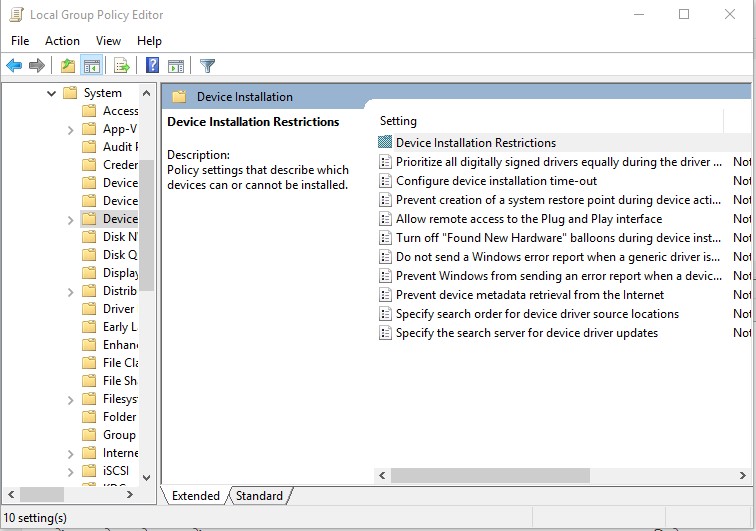Open the Help menu
Image resolution: width=756 pixels, height=531 pixels.
pos(149,41)
